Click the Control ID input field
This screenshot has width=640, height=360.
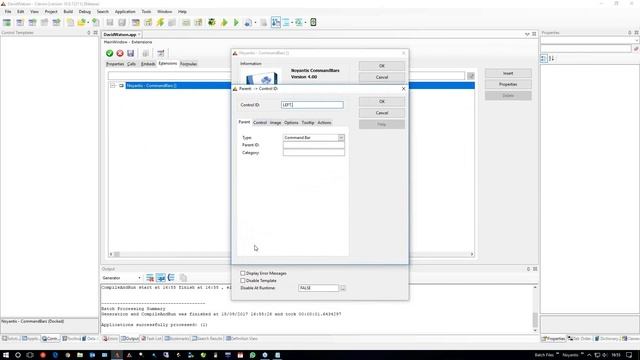point(312,105)
